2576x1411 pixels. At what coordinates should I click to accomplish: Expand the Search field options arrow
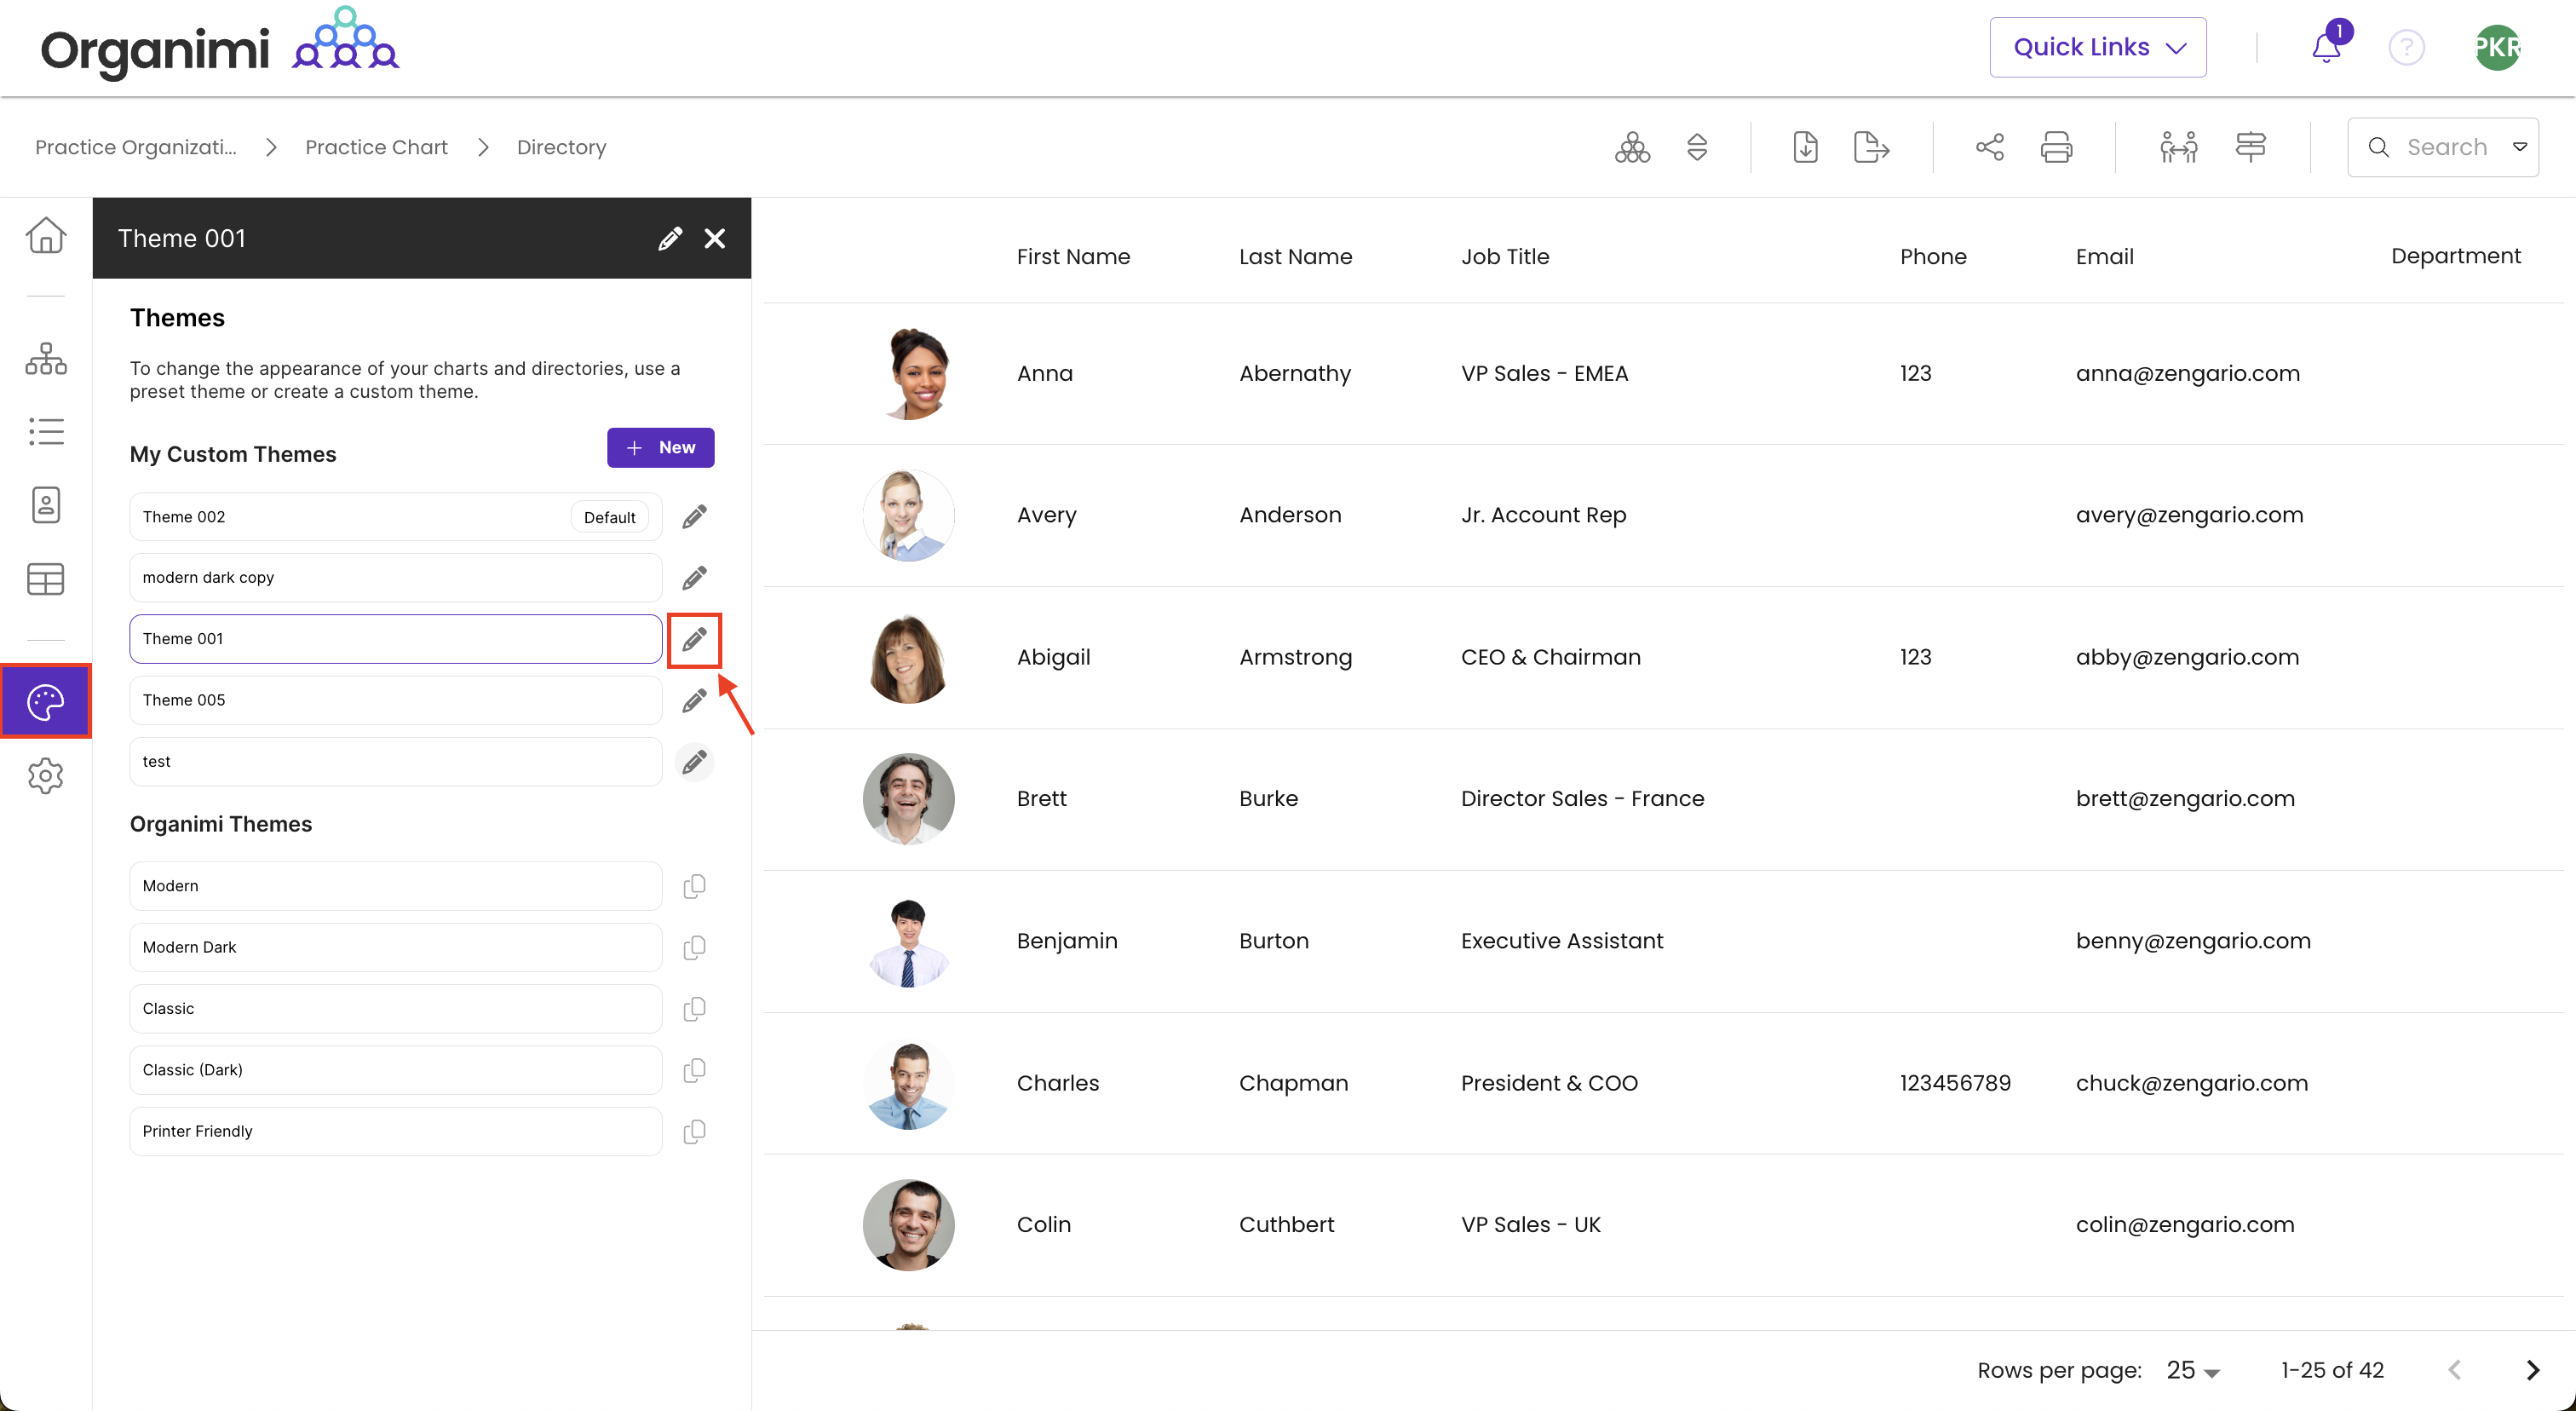[x=2520, y=147]
